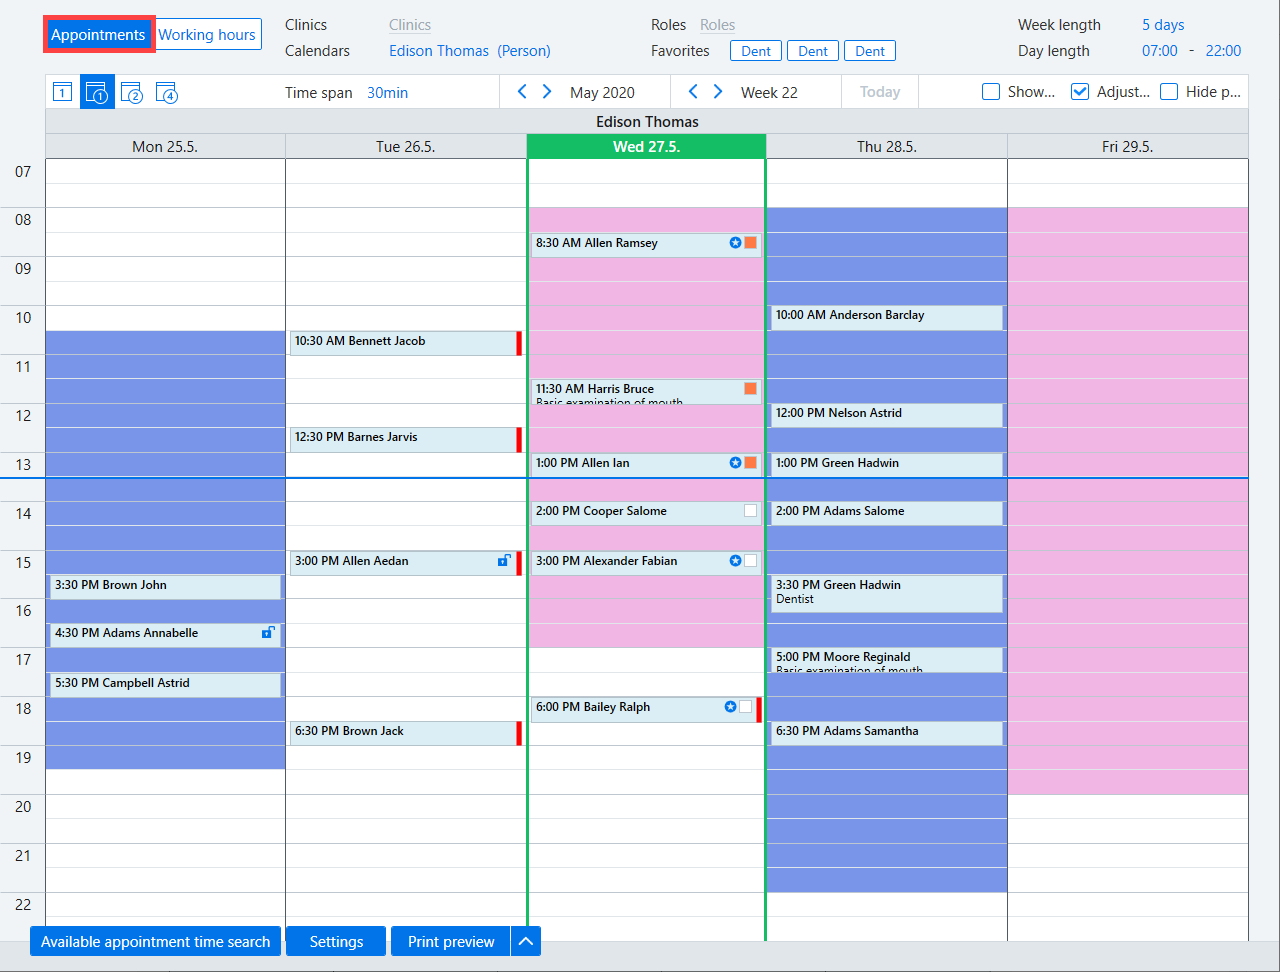Click star icon on Alexander Fabian appointment
This screenshot has width=1280, height=972.
pos(735,561)
